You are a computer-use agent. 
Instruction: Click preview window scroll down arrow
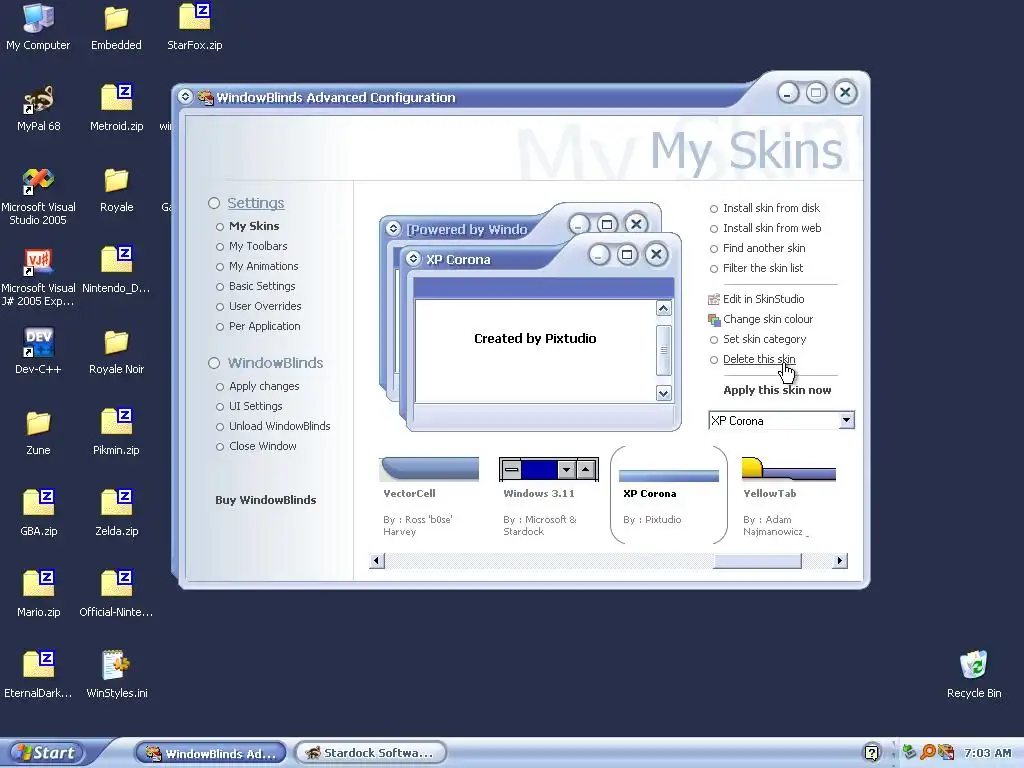pos(664,393)
